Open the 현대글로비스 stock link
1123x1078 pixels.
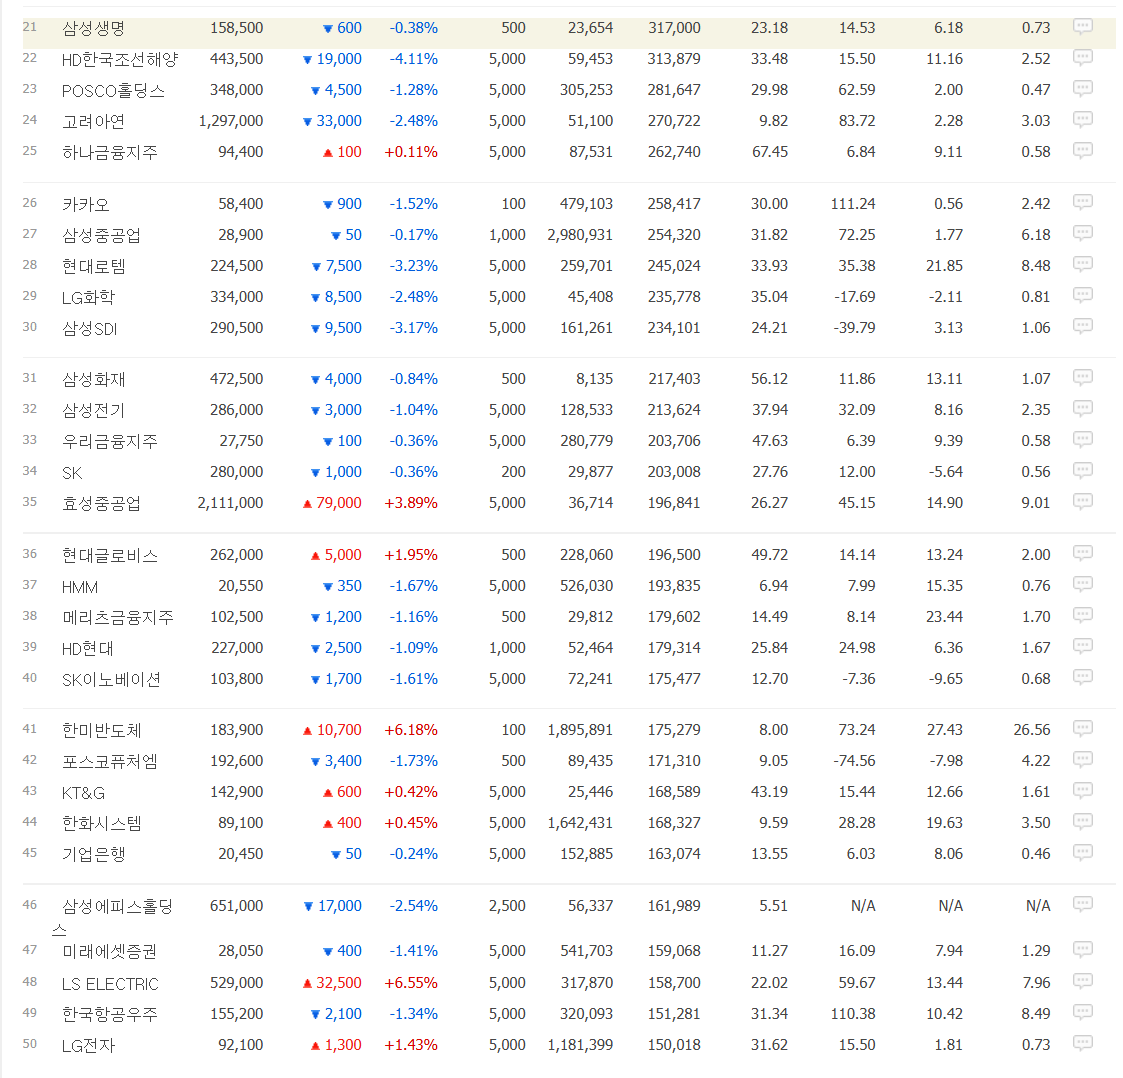tap(110, 555)
